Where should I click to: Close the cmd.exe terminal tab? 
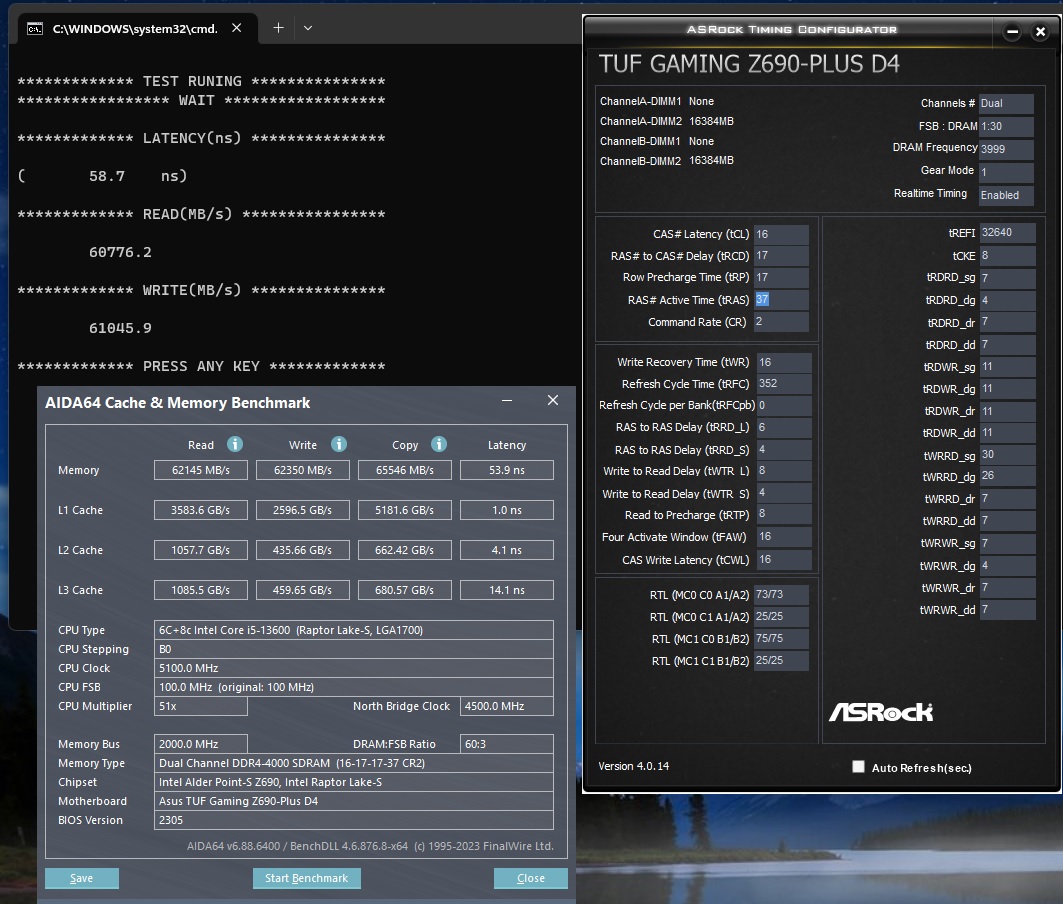[x=237, y=28]
